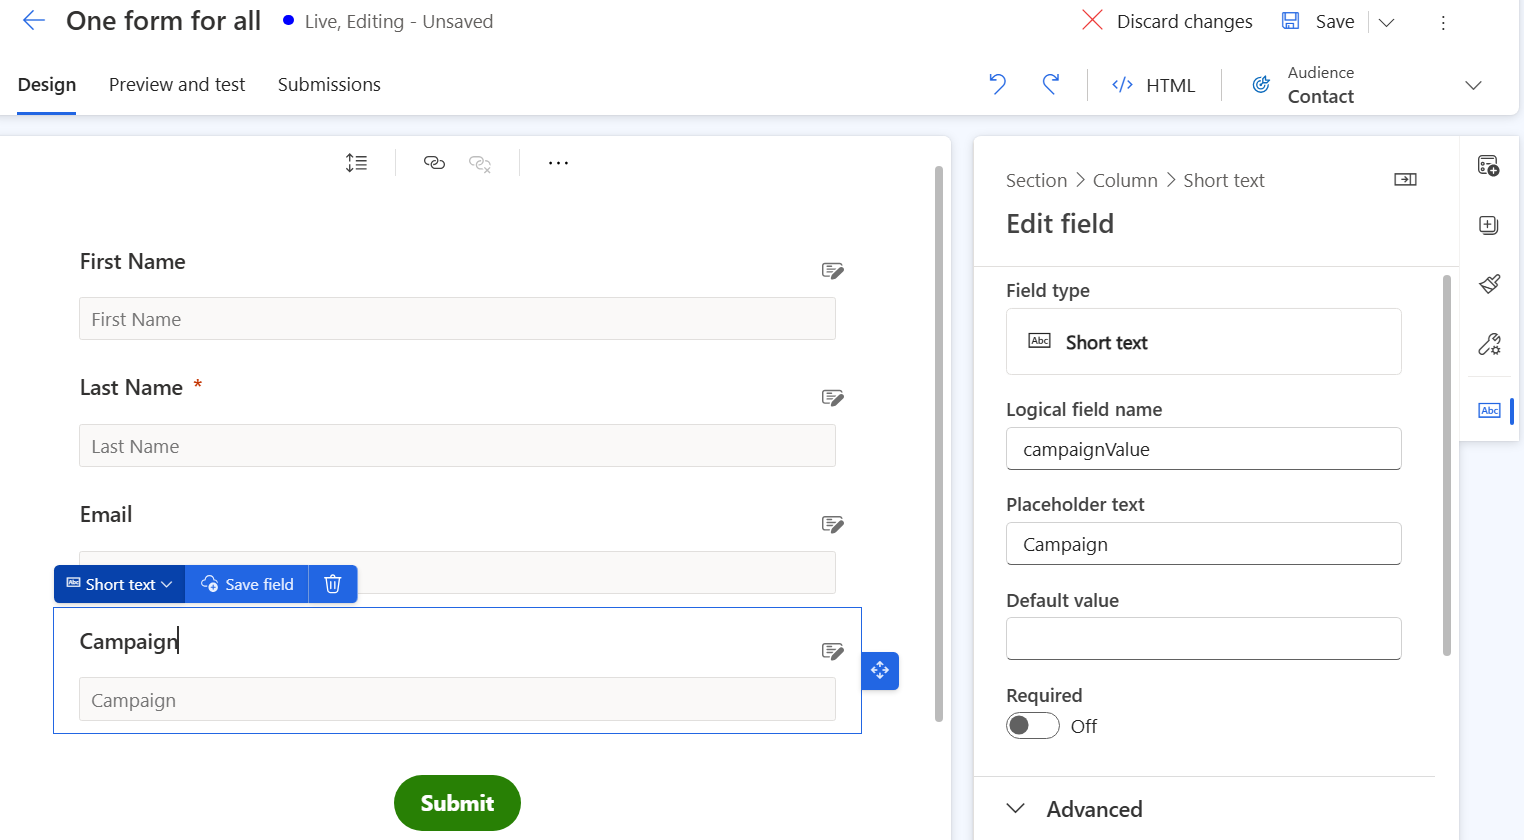Screen dimensions: 1524x840
Task: Delete the Campaign field with trash icon
Action: (x=332, y=584)
